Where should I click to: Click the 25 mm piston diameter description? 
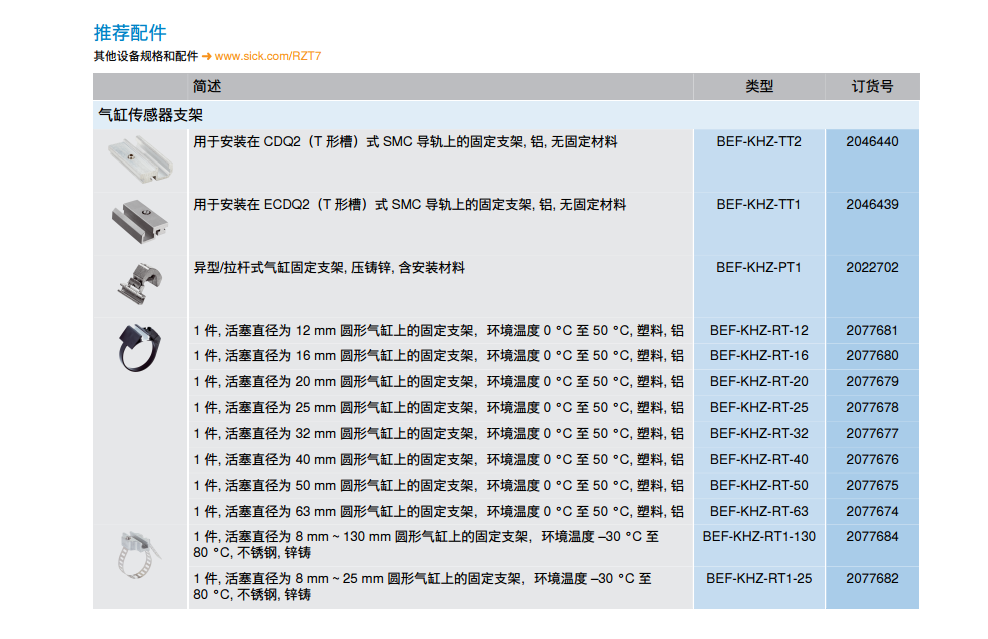click(439, 407)
